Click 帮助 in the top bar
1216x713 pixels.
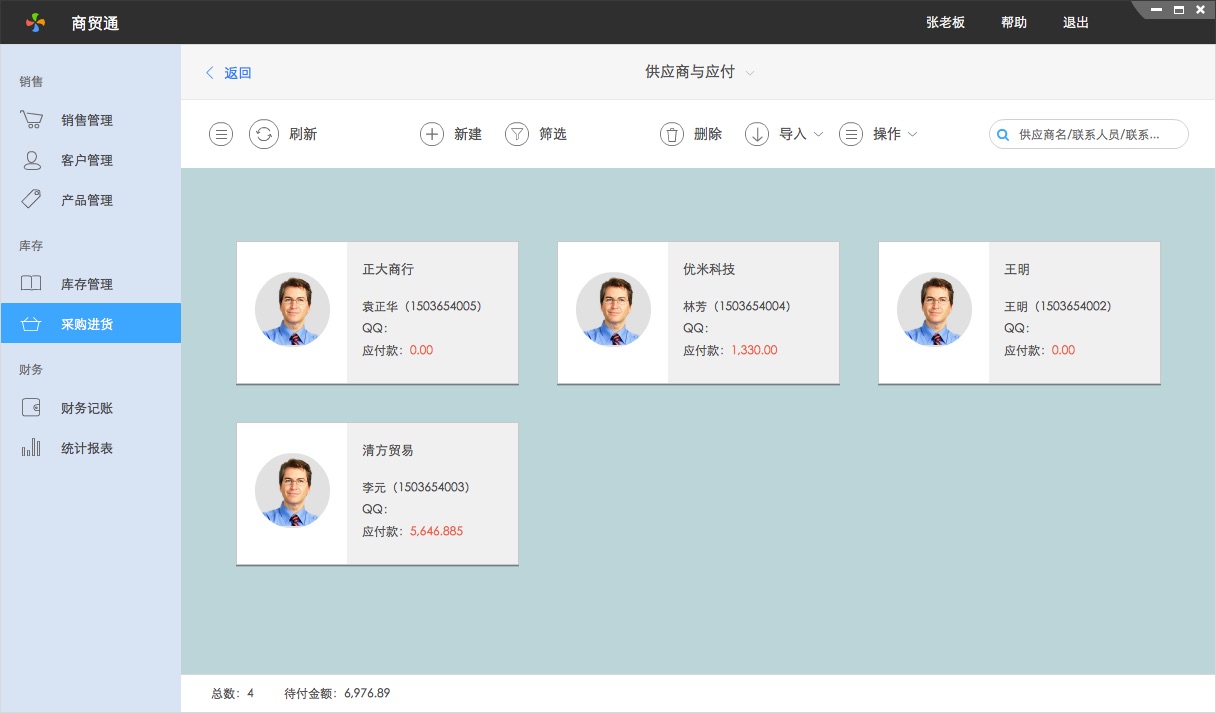click(1013, 22)
